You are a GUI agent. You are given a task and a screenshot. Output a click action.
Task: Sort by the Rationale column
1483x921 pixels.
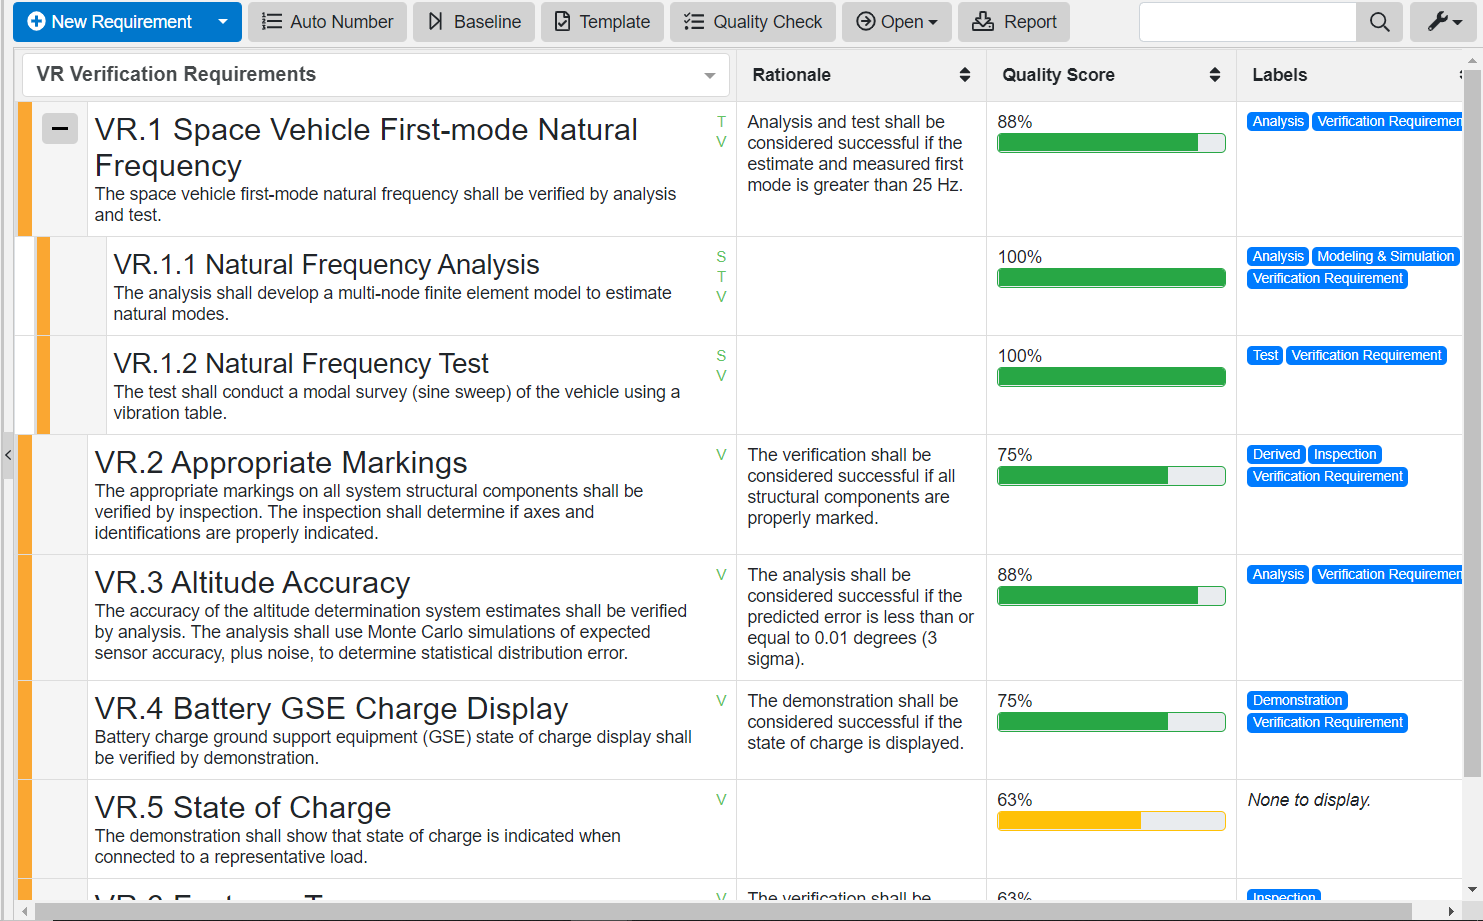click(x=964, y=74)
